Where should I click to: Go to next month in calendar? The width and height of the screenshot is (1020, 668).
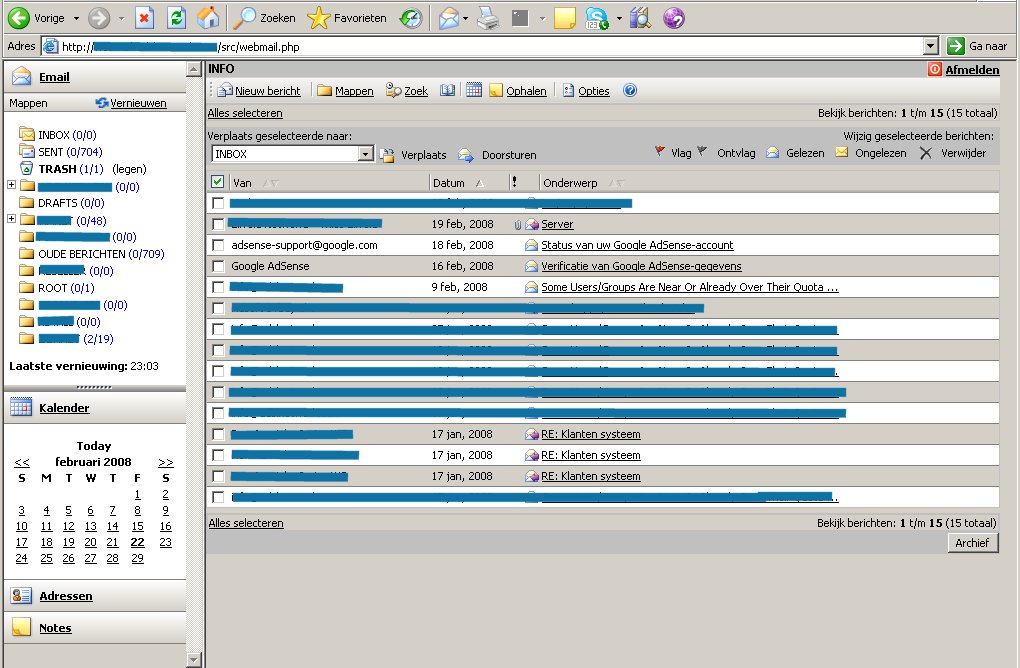pyautogui.click(x=166, y=462)
